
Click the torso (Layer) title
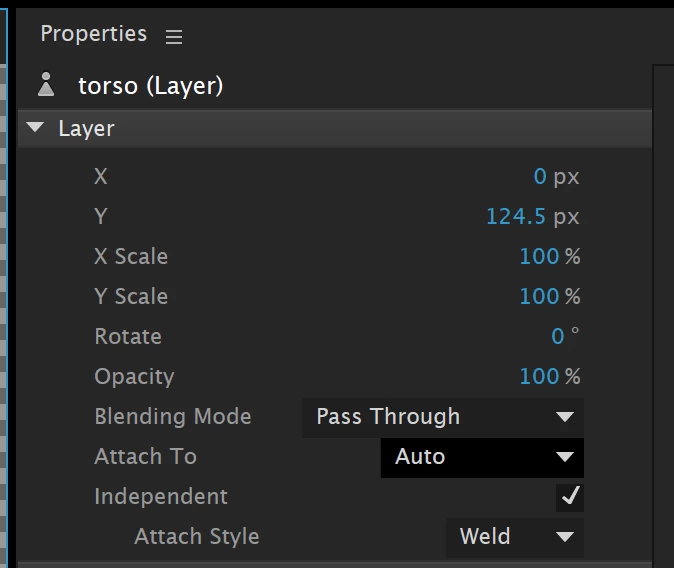150,86
